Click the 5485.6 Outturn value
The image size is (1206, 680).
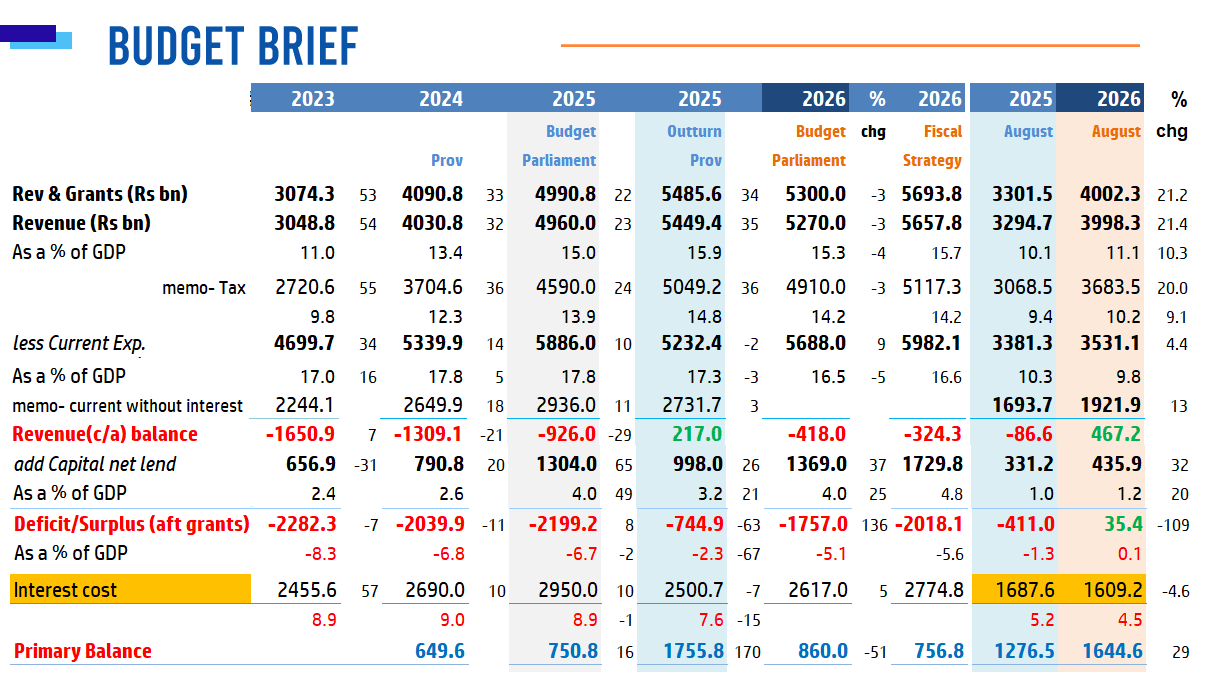(691, 194)
